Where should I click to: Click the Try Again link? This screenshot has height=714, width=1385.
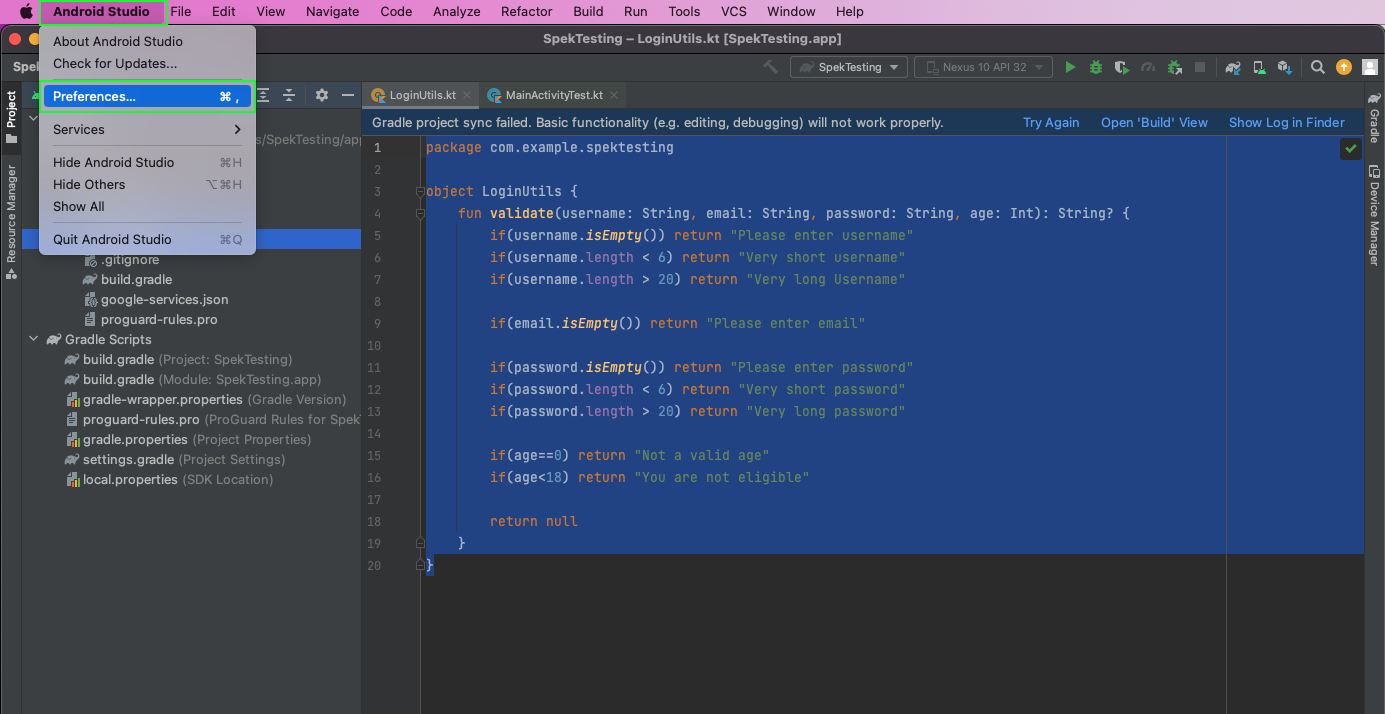point(1051,122)
